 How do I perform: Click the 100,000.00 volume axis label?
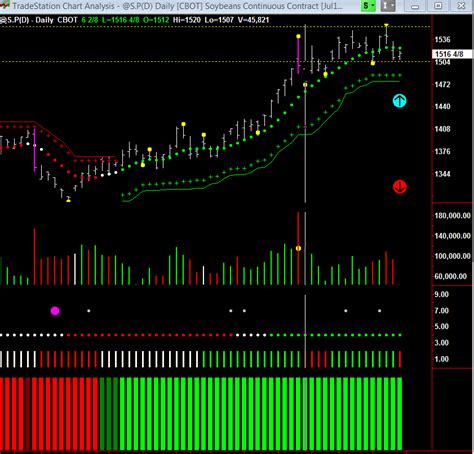(x=452, y=256)
